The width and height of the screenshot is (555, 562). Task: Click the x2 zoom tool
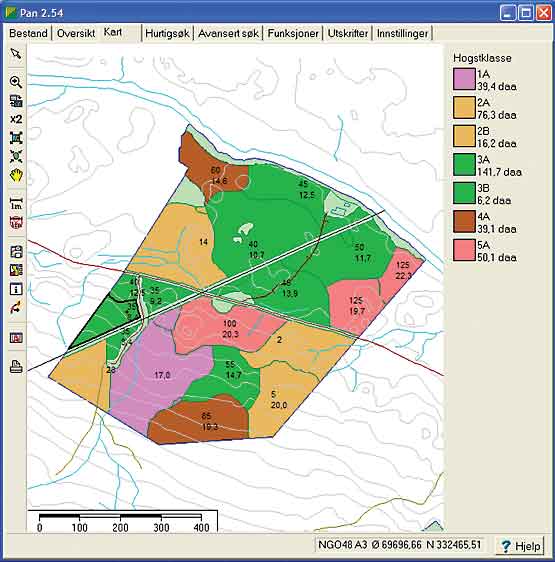(16, 119)
